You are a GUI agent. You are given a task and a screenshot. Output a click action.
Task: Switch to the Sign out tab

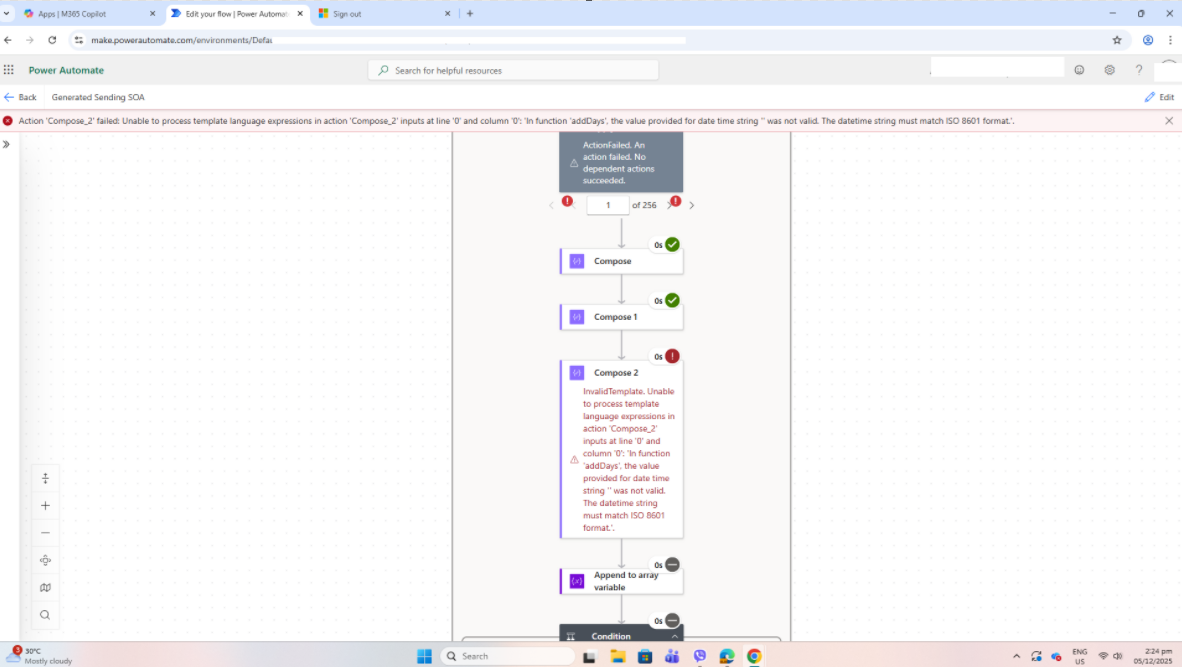pos(384,14)
